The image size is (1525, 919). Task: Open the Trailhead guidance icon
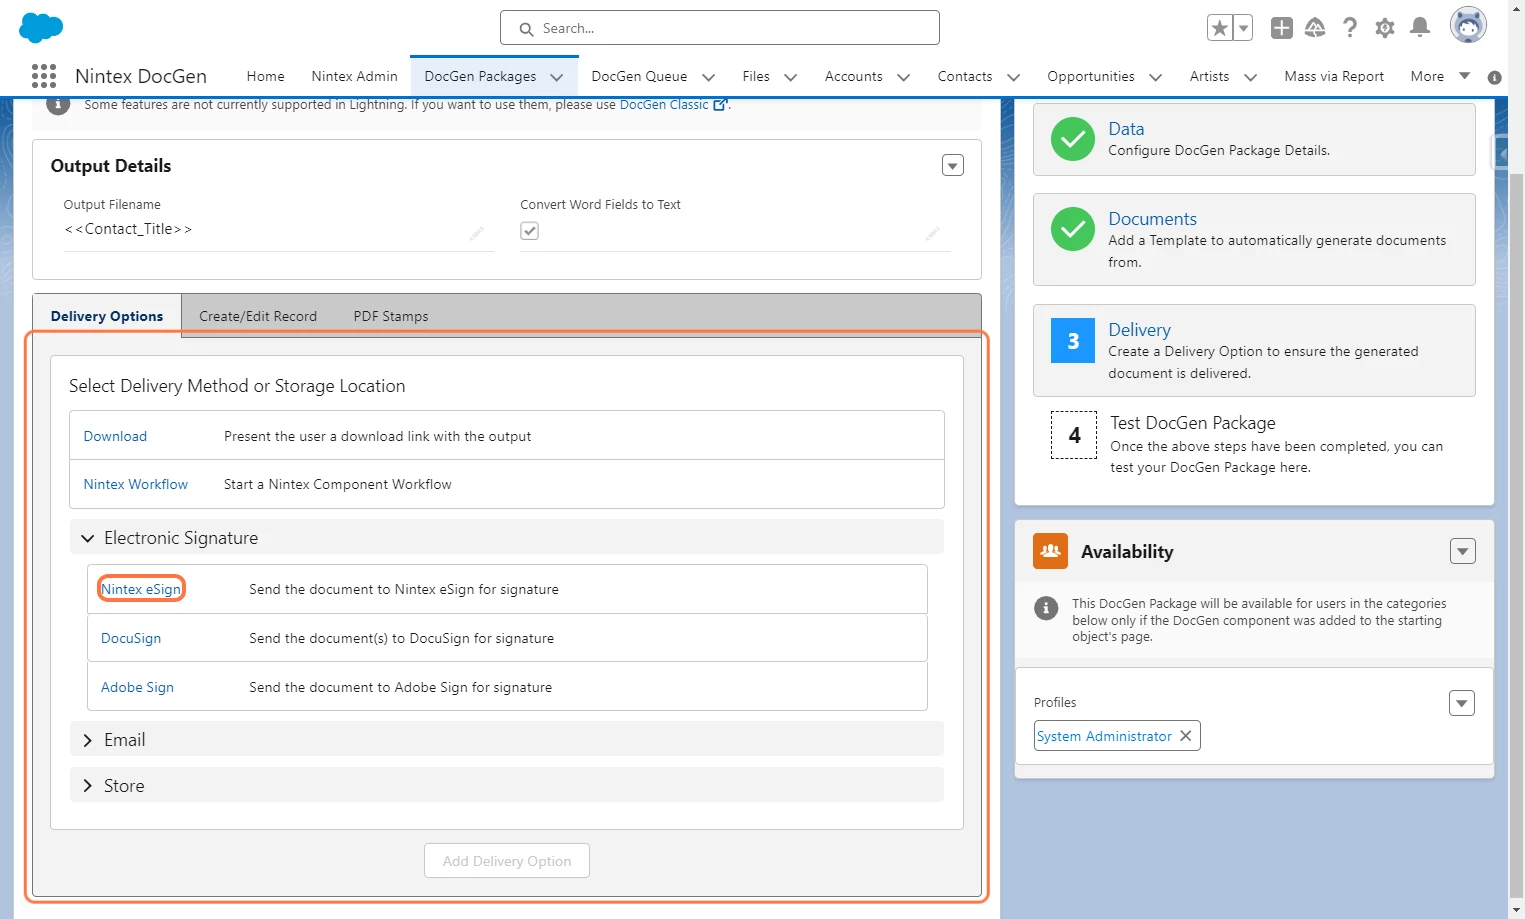(x=1315, y=28)
